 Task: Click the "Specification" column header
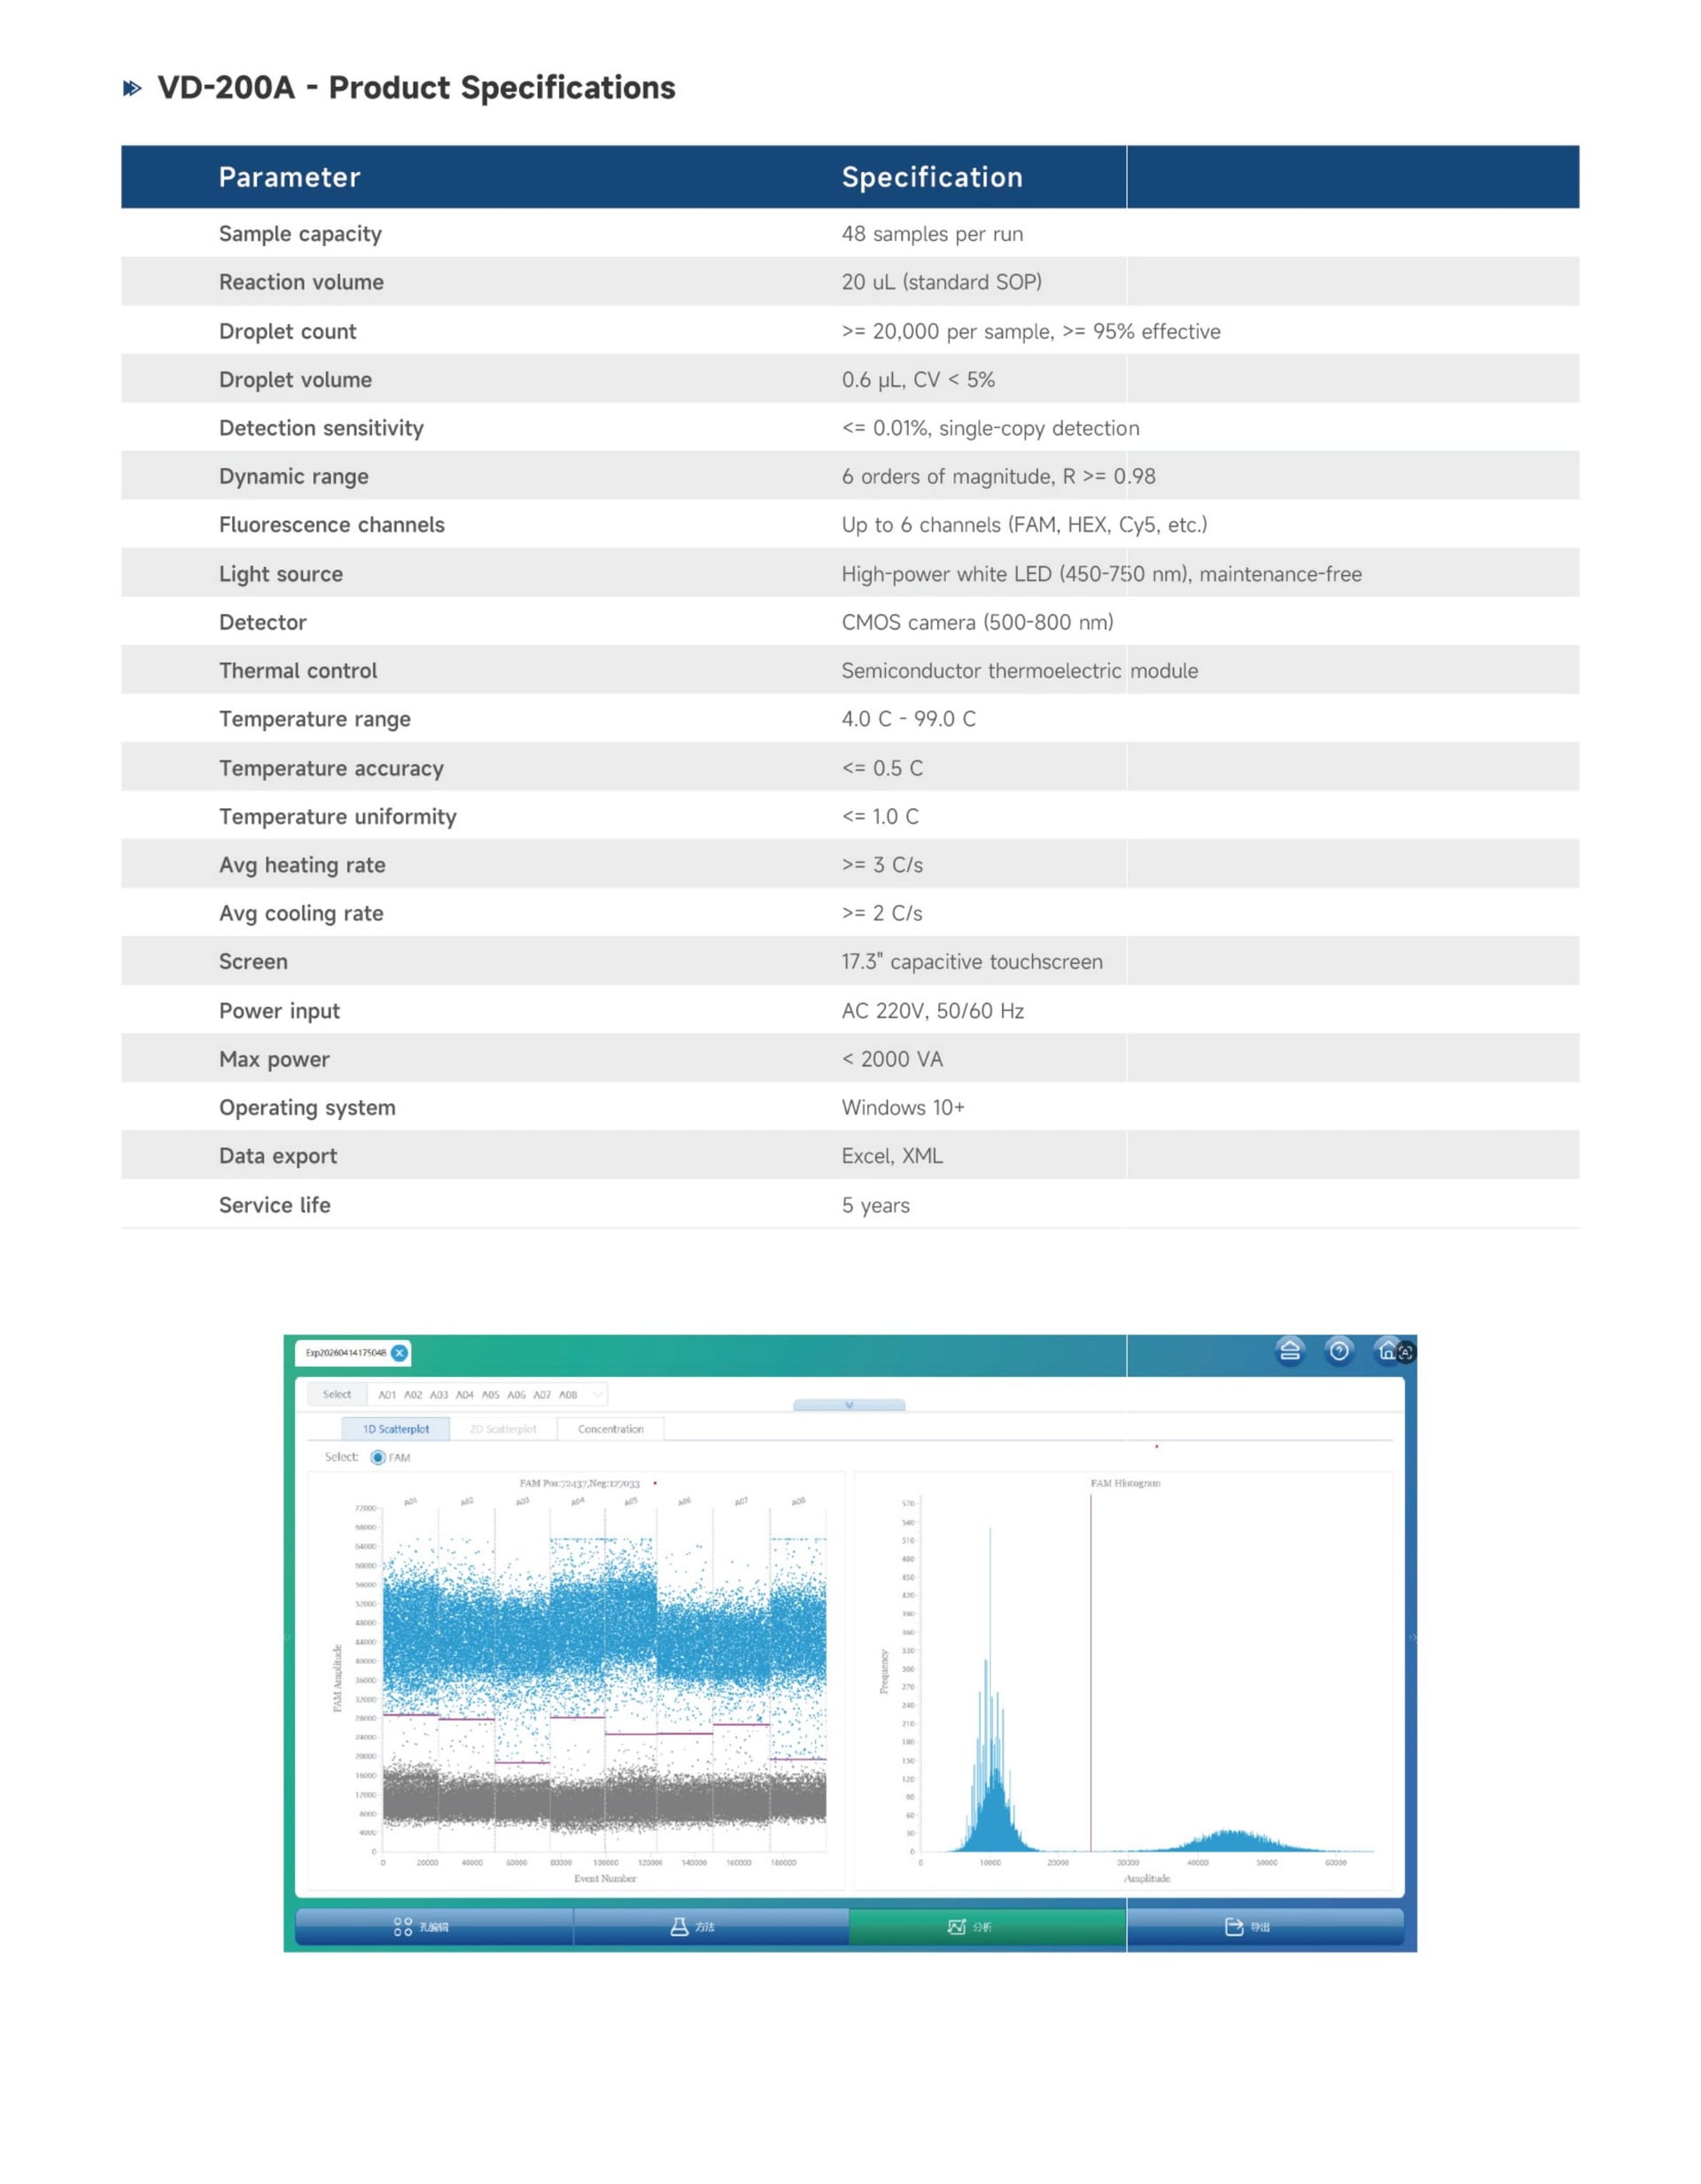coord(932,177)
